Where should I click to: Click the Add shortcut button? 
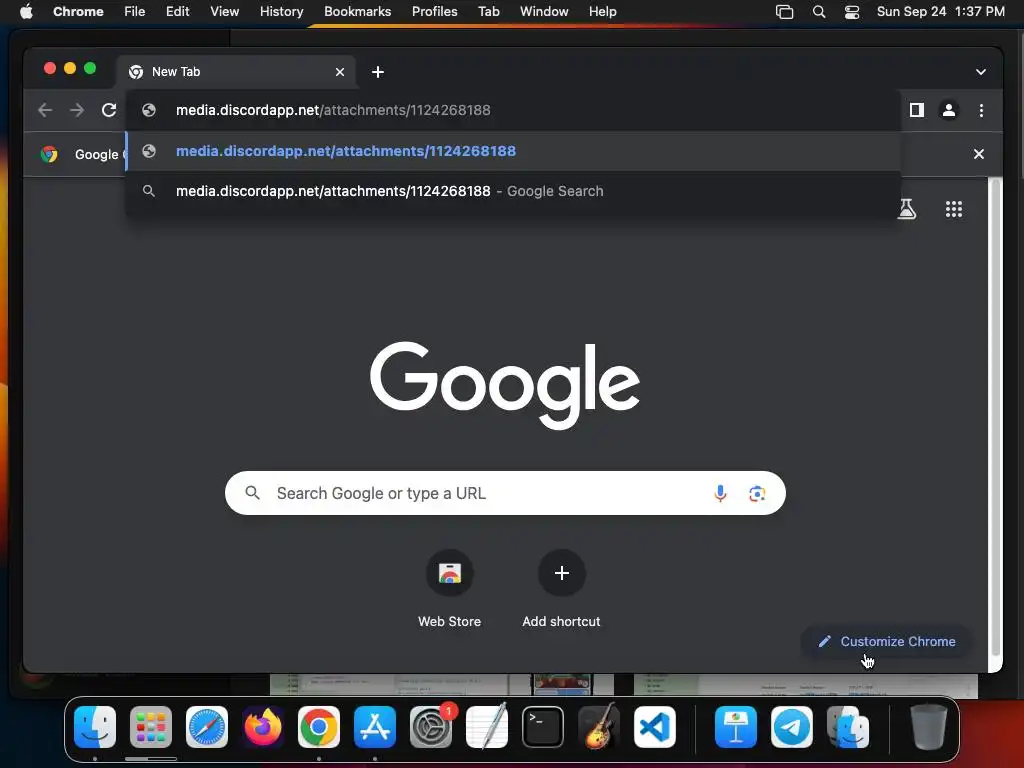coord(561,589)
